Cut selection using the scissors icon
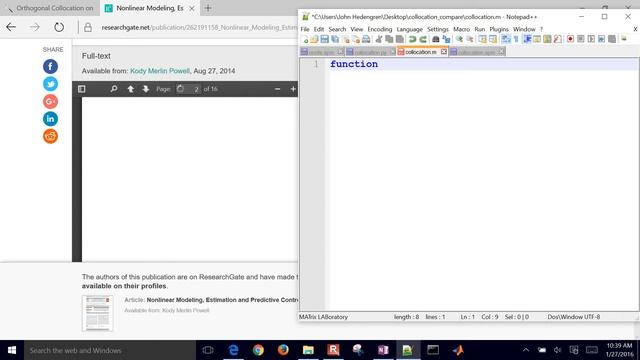Image resolution: width=640 pixels, height=360 pixels. 379,39
